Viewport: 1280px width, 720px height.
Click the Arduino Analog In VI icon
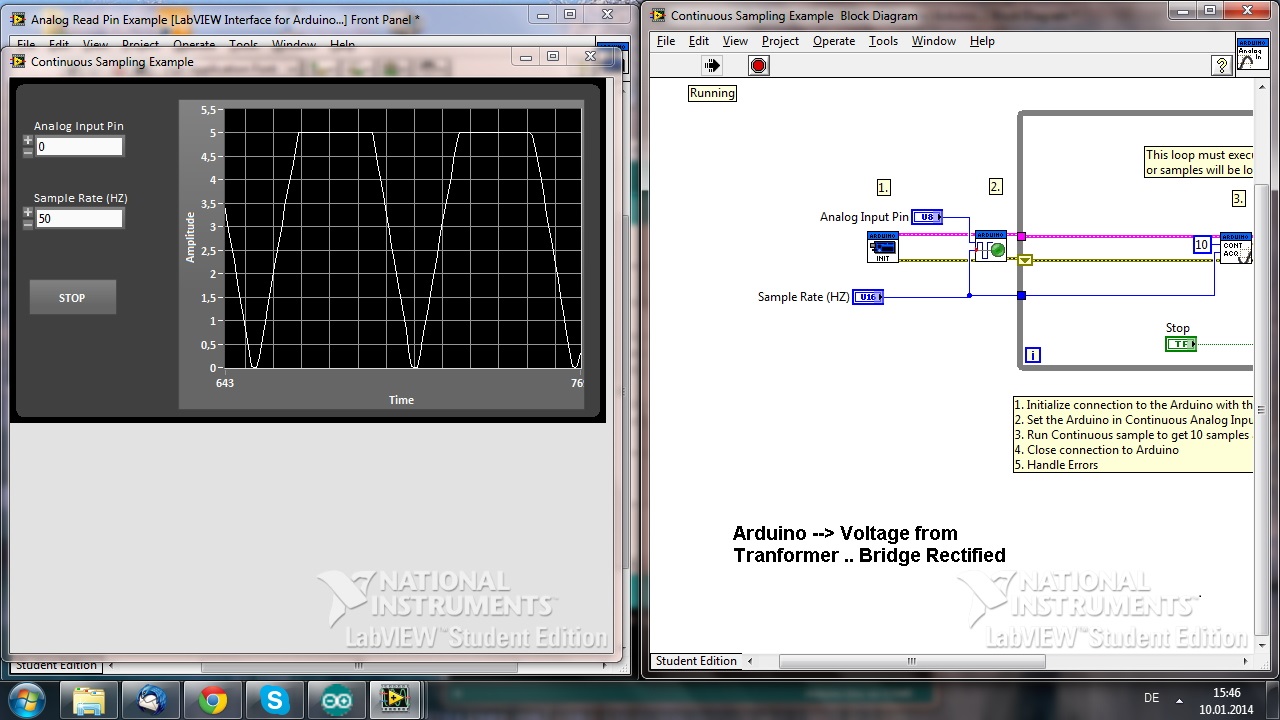click(x=1252, y=55)
